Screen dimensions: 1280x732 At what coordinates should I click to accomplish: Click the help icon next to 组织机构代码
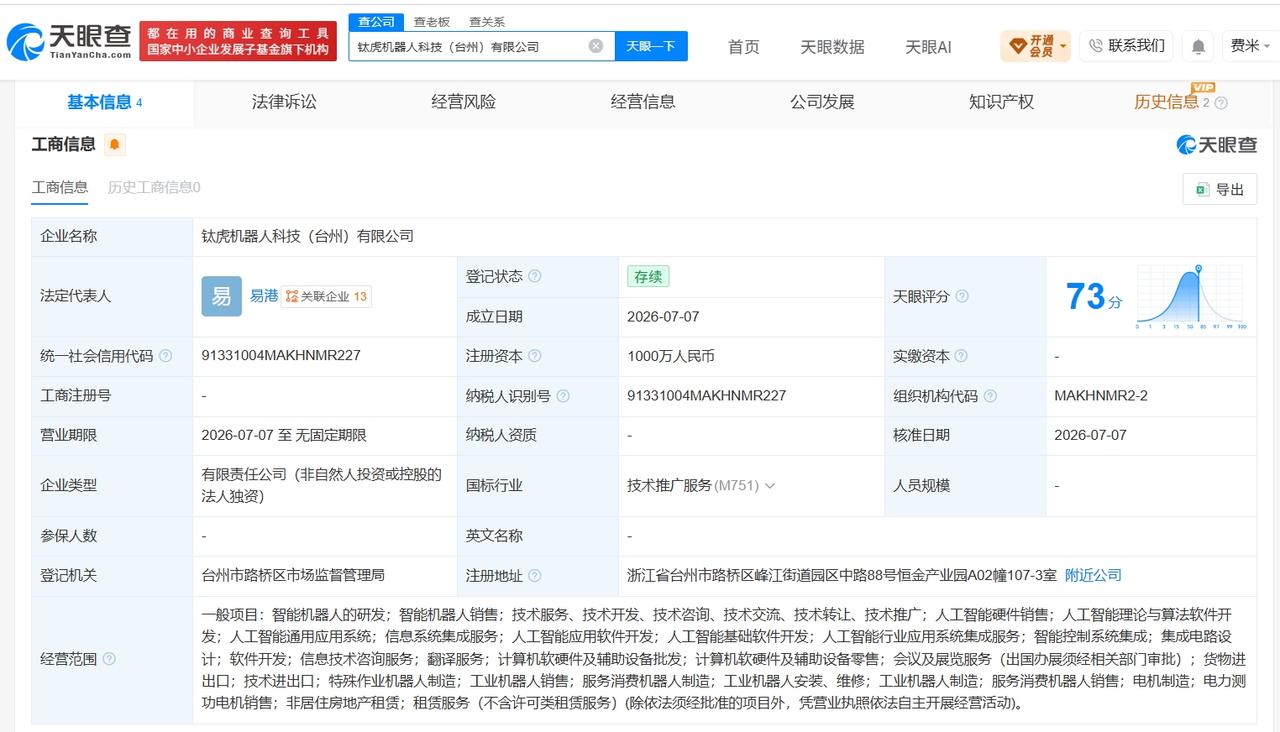pyautogui.click(x=990, y=396)
